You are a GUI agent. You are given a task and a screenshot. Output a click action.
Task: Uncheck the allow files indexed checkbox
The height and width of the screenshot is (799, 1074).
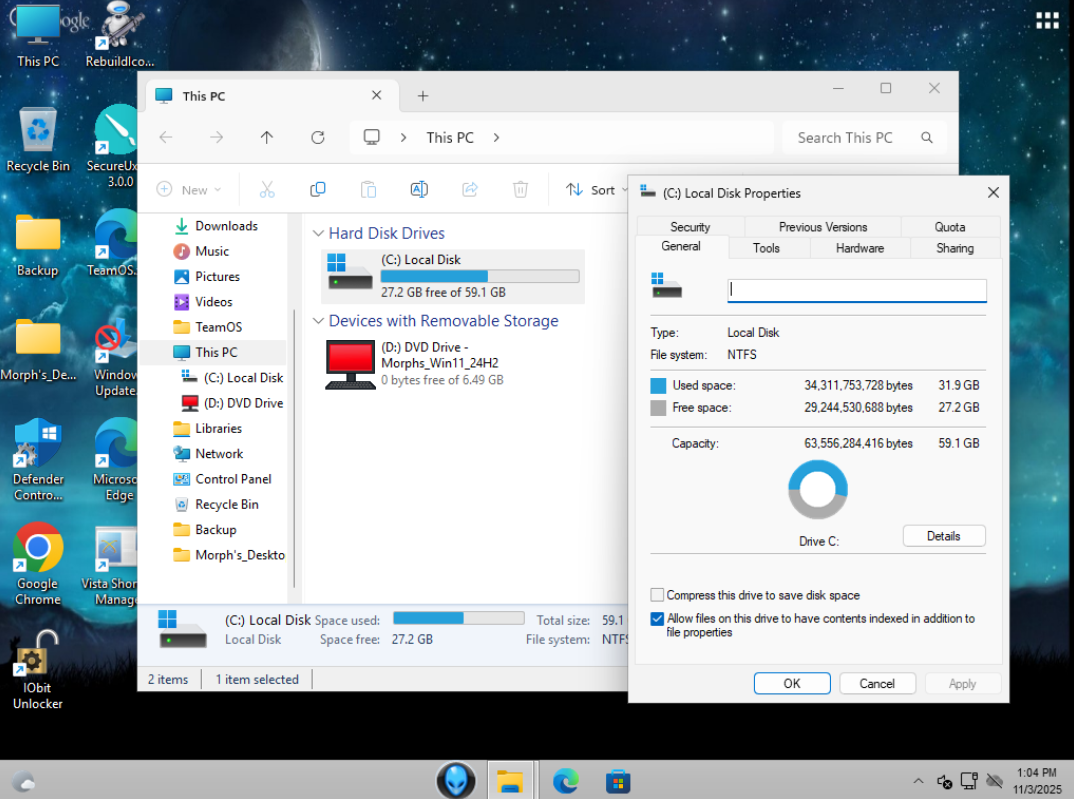point(657,619)
